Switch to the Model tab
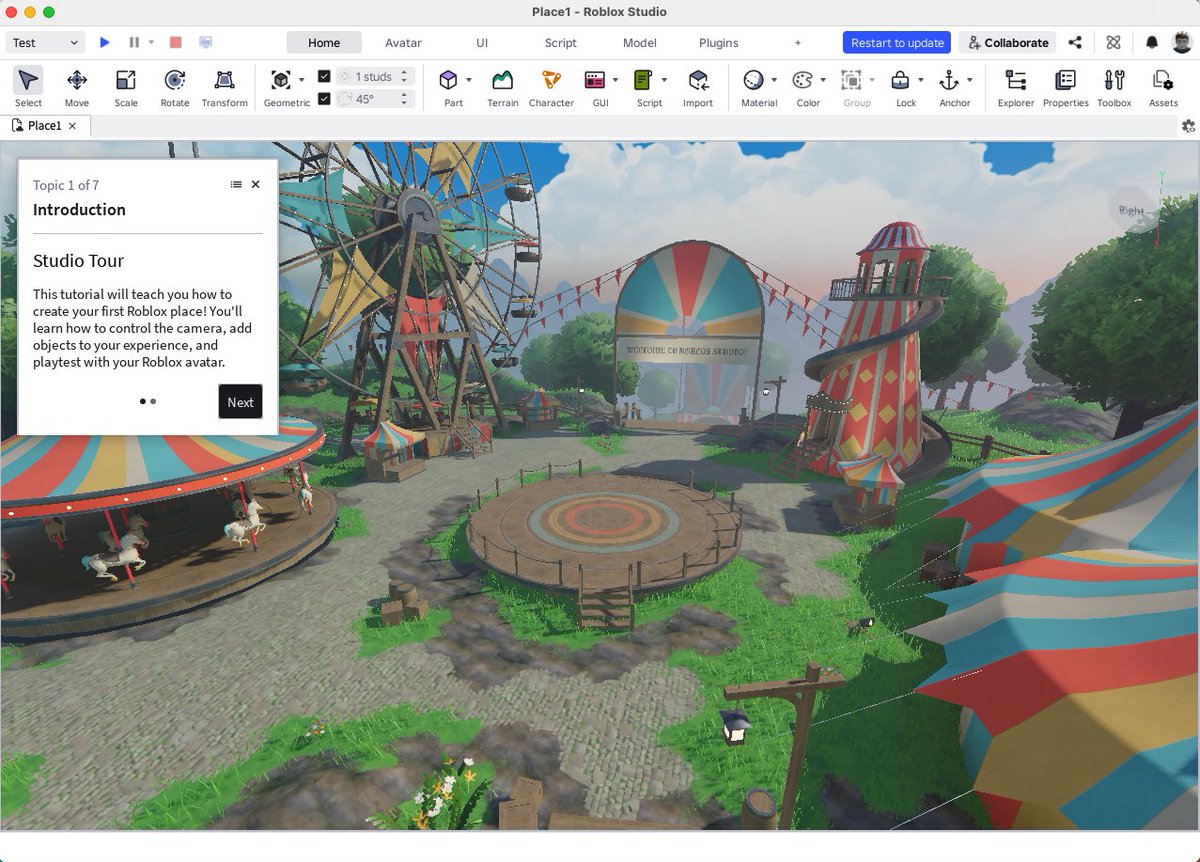 coord(639,43)
